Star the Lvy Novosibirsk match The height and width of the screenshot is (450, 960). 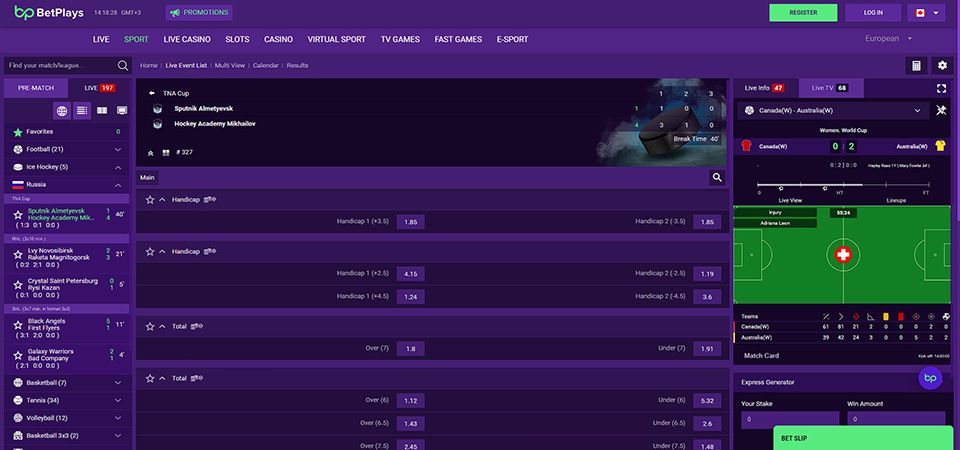coord(18,254)
